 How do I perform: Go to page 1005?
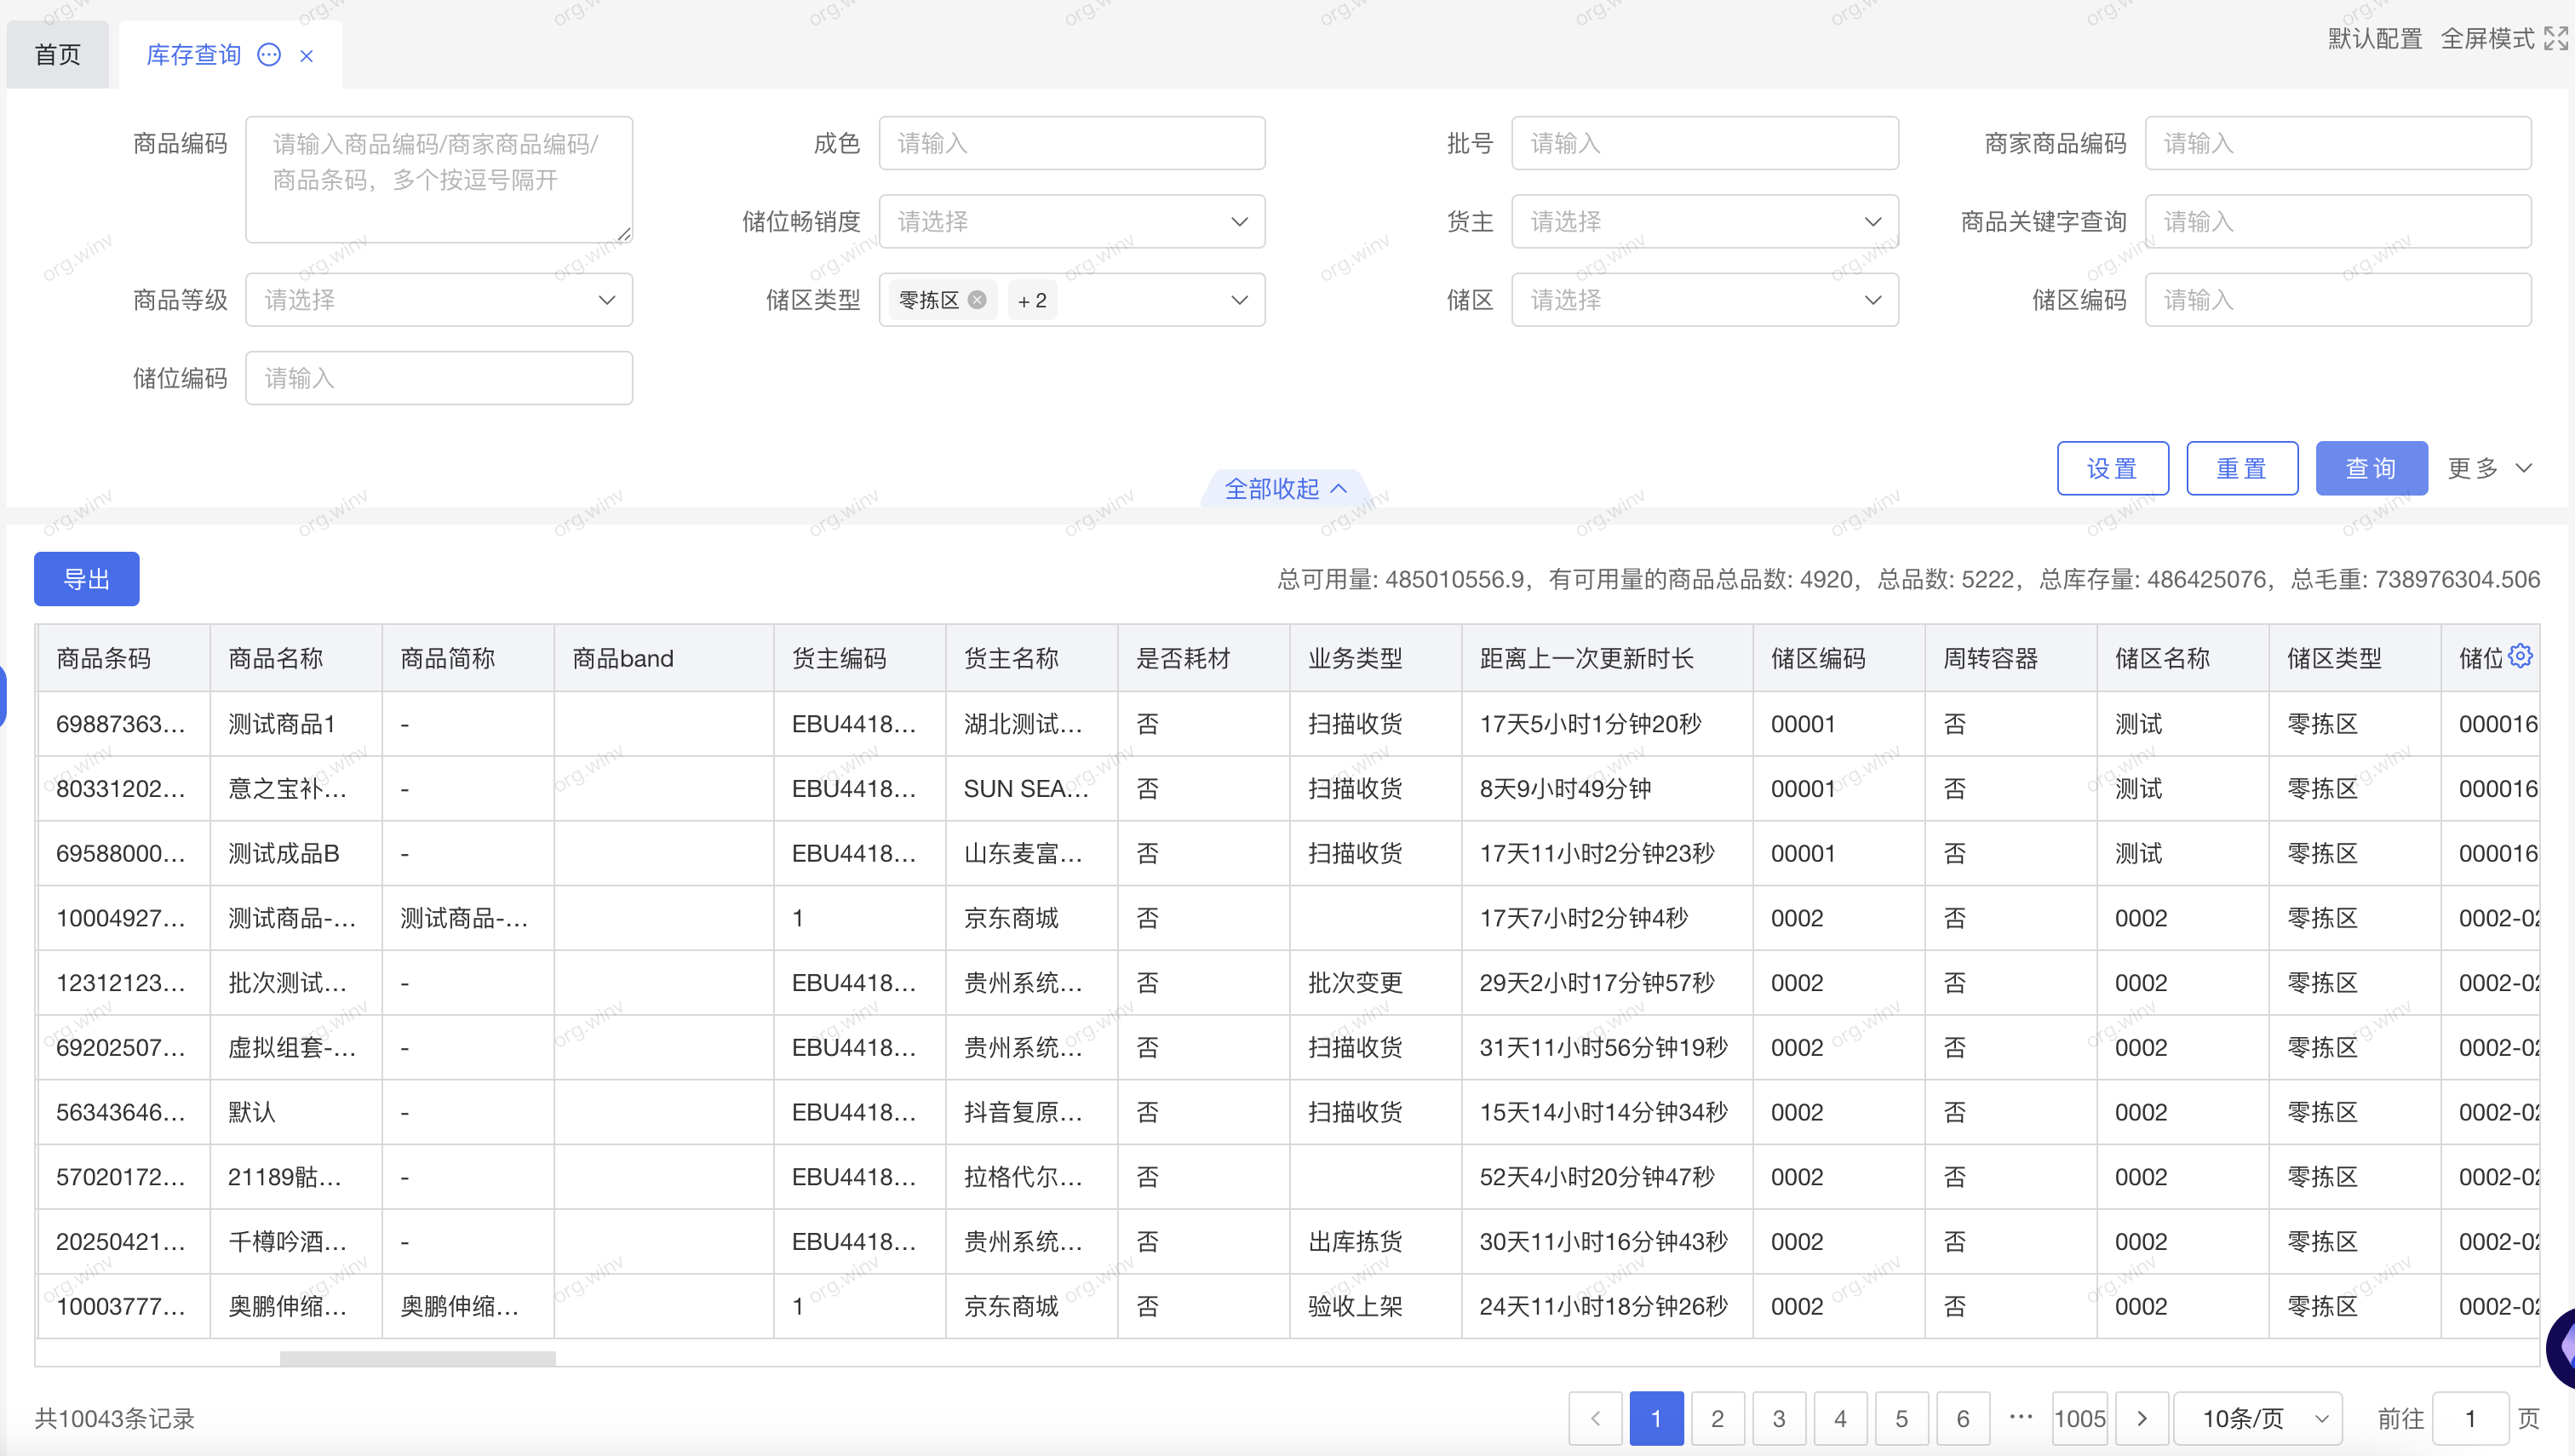tap(2080, 1418)
